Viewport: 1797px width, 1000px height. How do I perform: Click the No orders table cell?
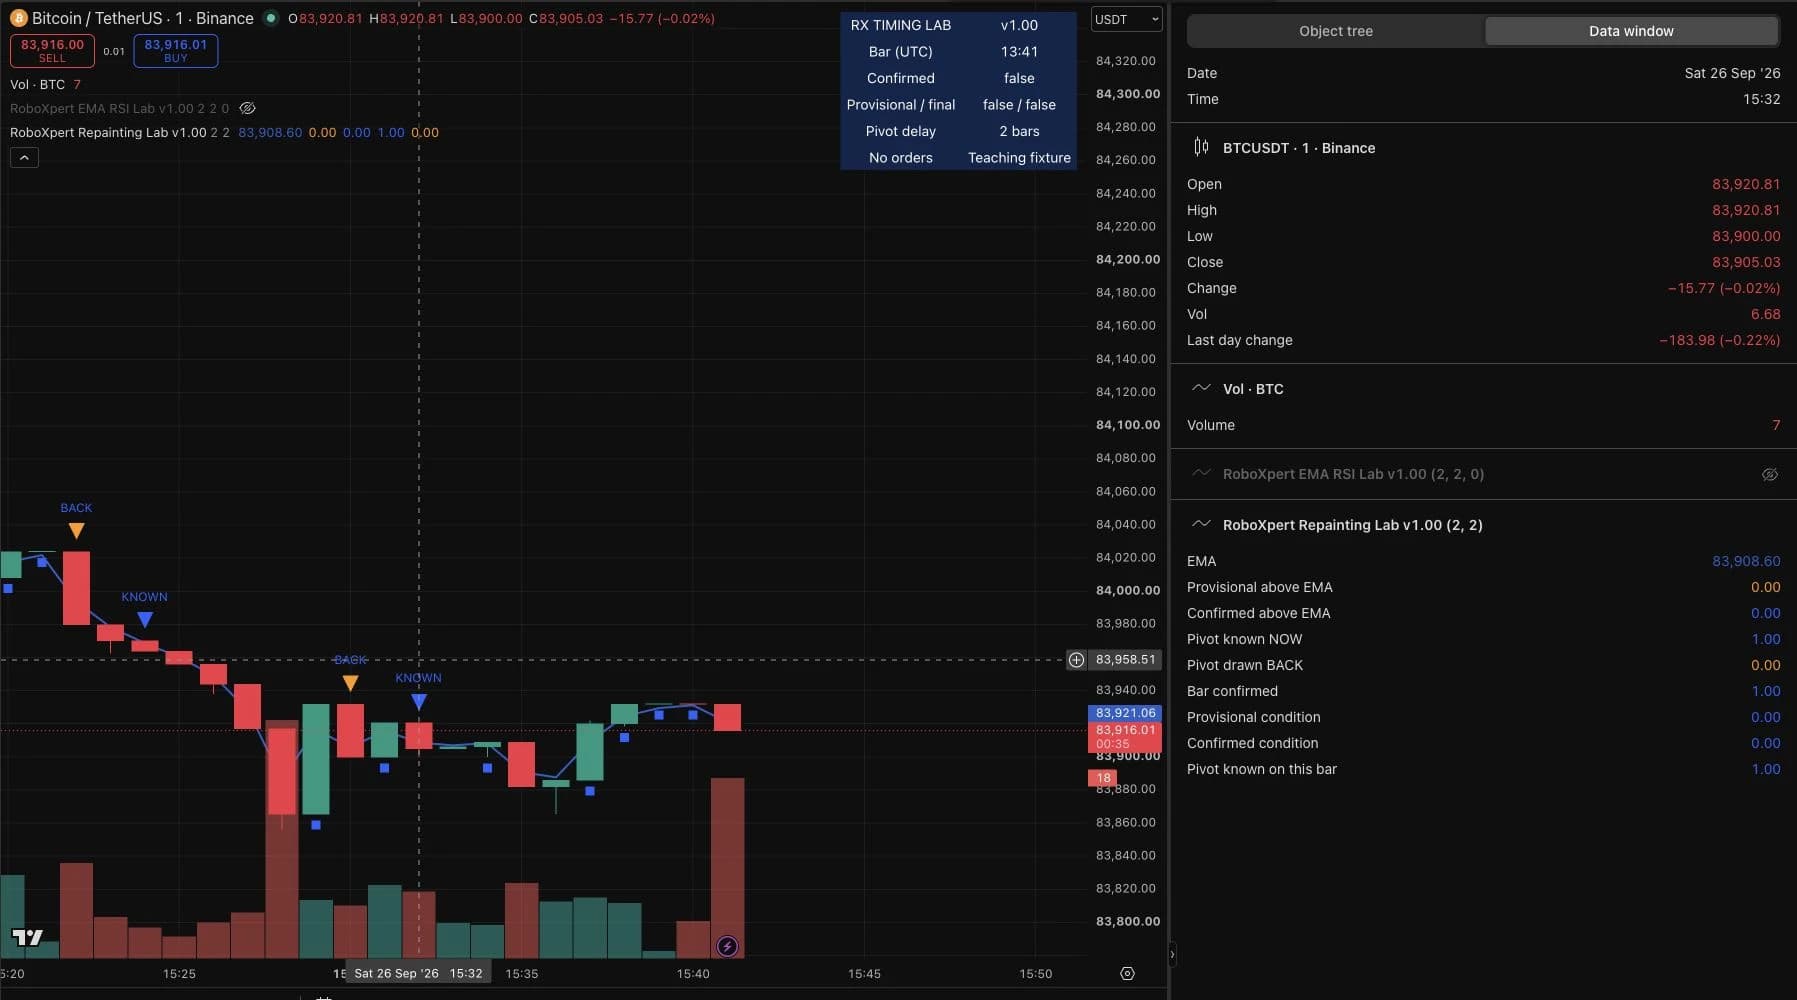point(901,158)
